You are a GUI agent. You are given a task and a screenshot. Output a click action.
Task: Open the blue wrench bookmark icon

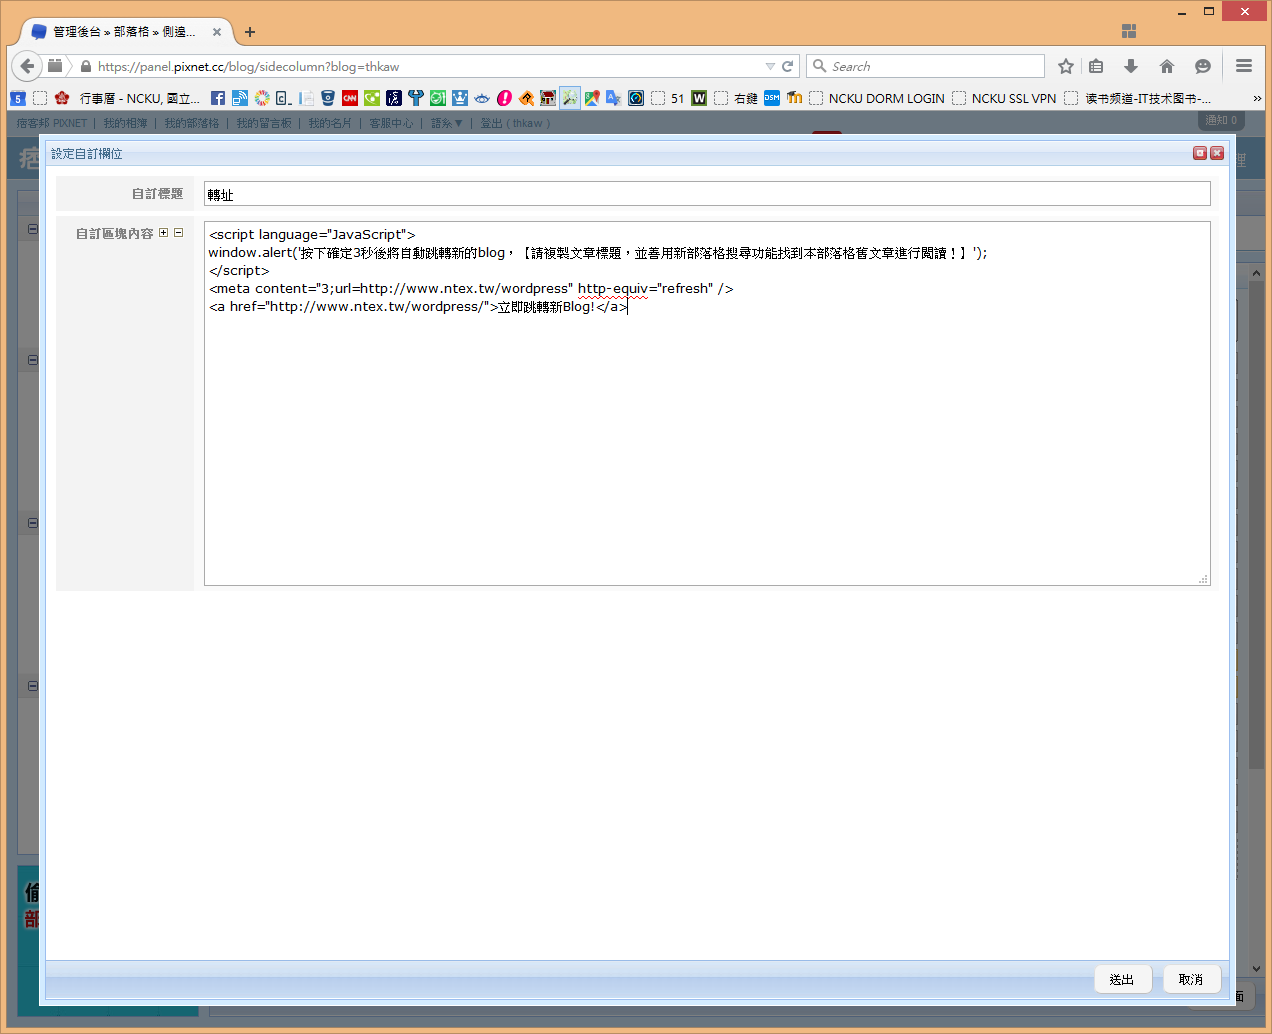coord(416,98)
